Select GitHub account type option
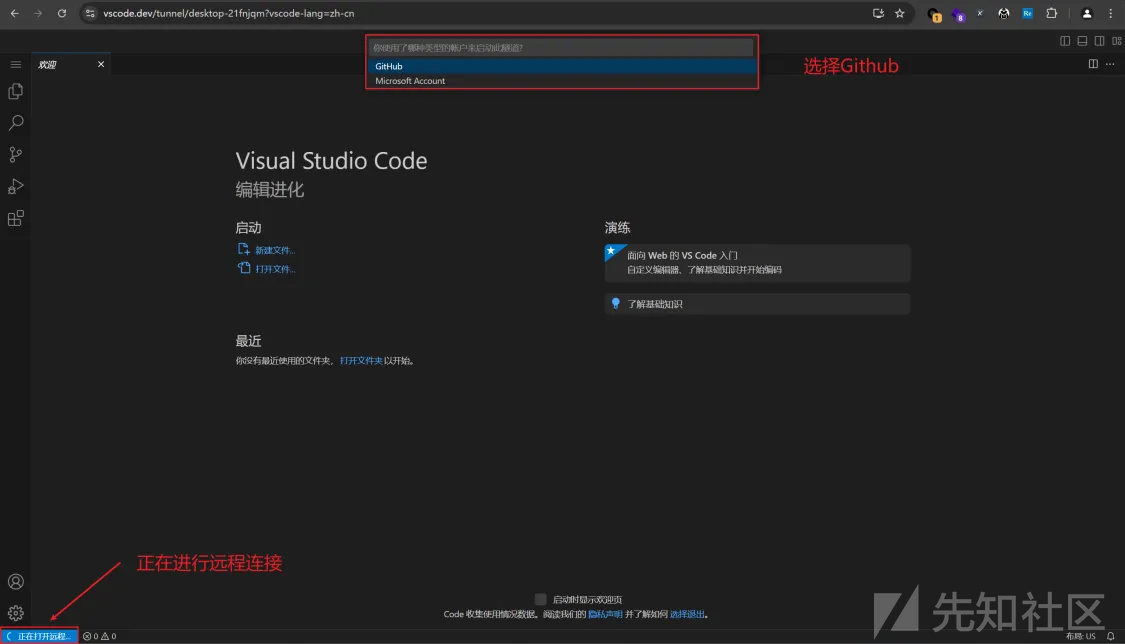The image size is (1125, 644). [562, 66]
